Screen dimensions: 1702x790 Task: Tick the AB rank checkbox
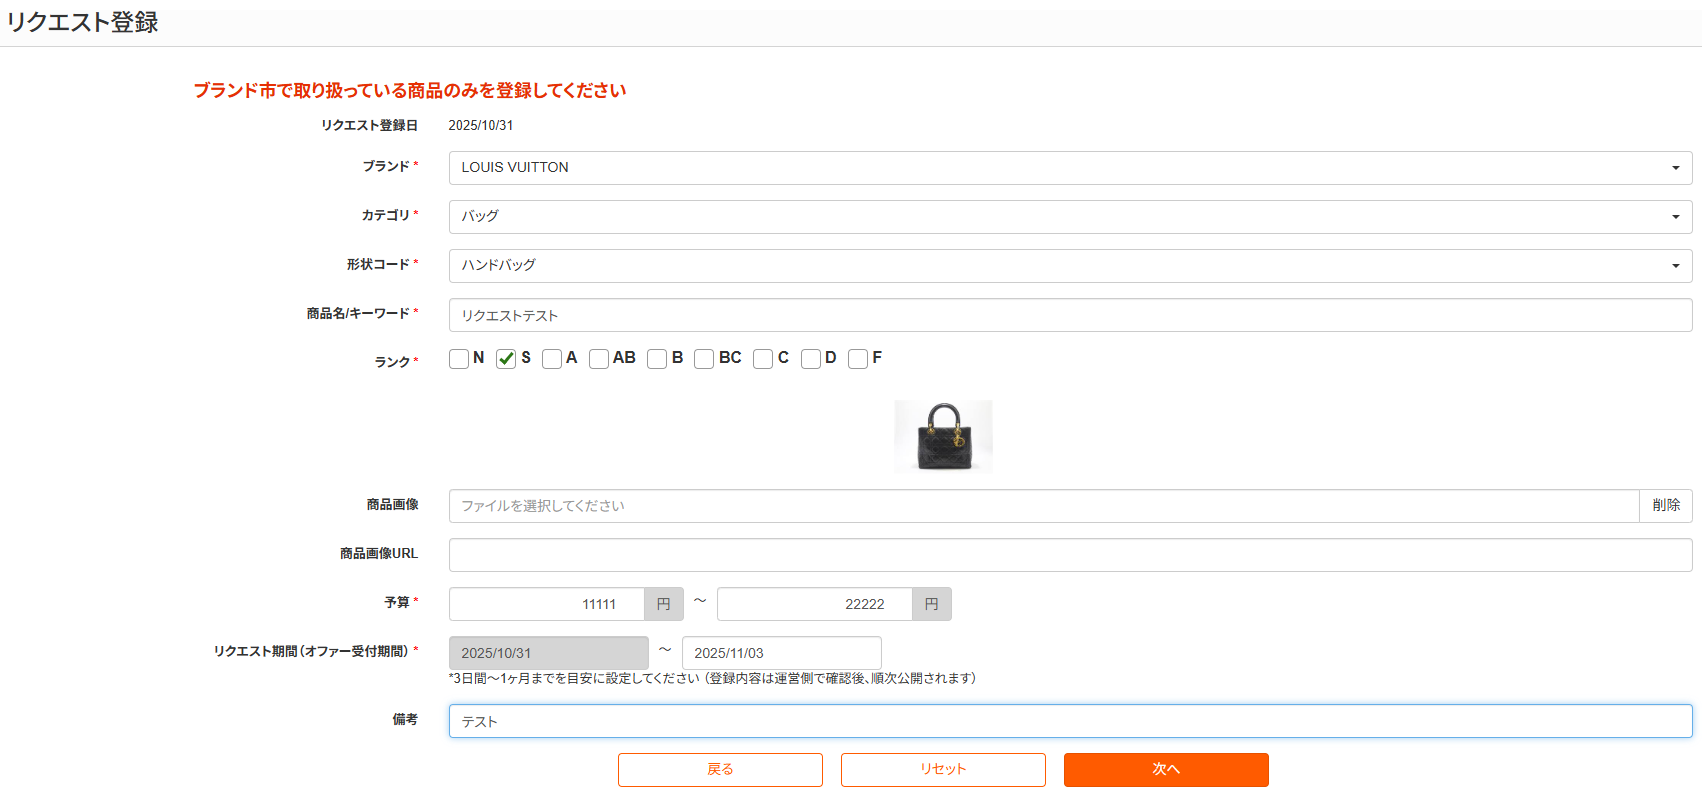[599, 359]
